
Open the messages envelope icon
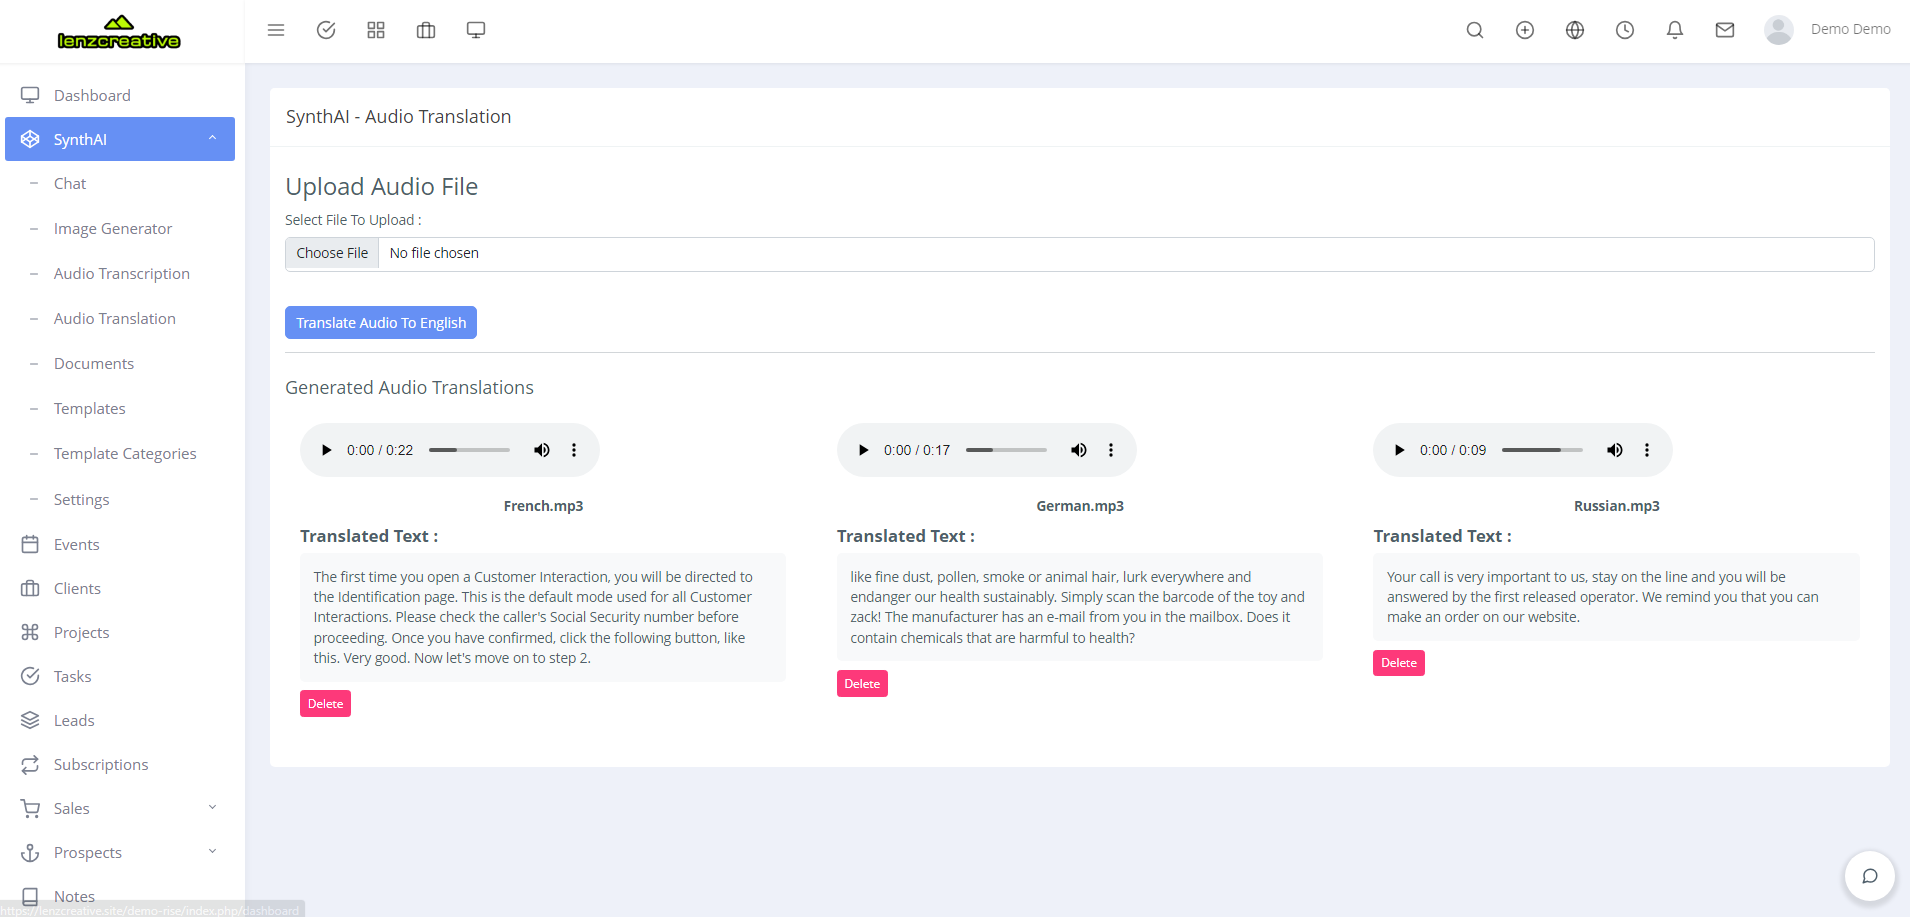tap(1725, 30)
